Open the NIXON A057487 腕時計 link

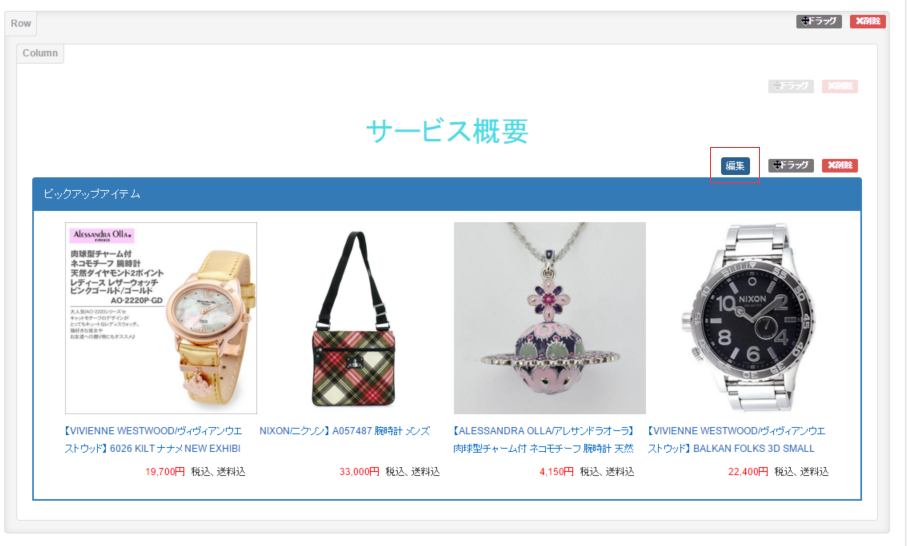[345, 431]
